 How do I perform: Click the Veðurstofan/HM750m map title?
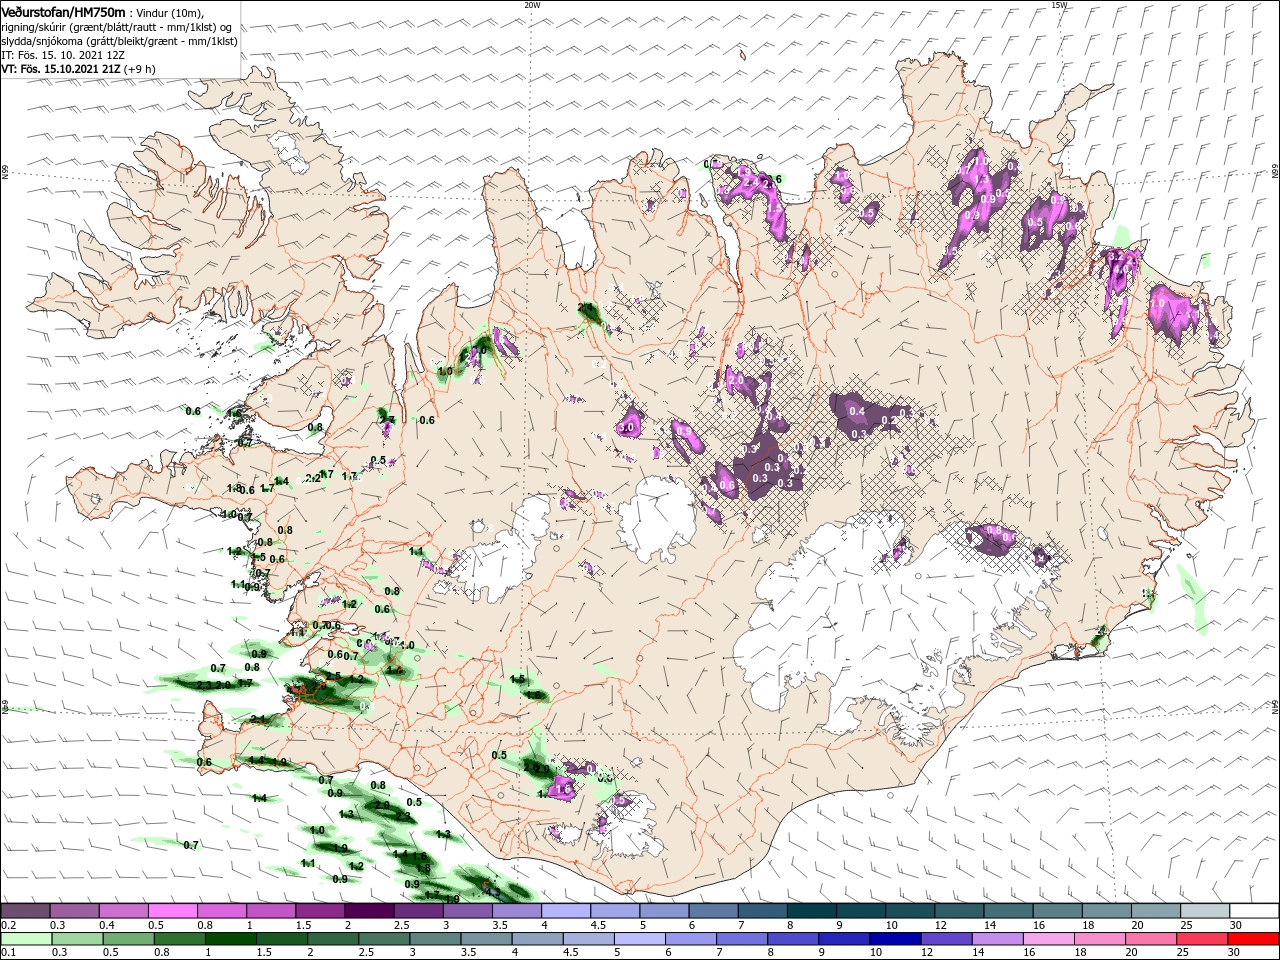(63, 11)
